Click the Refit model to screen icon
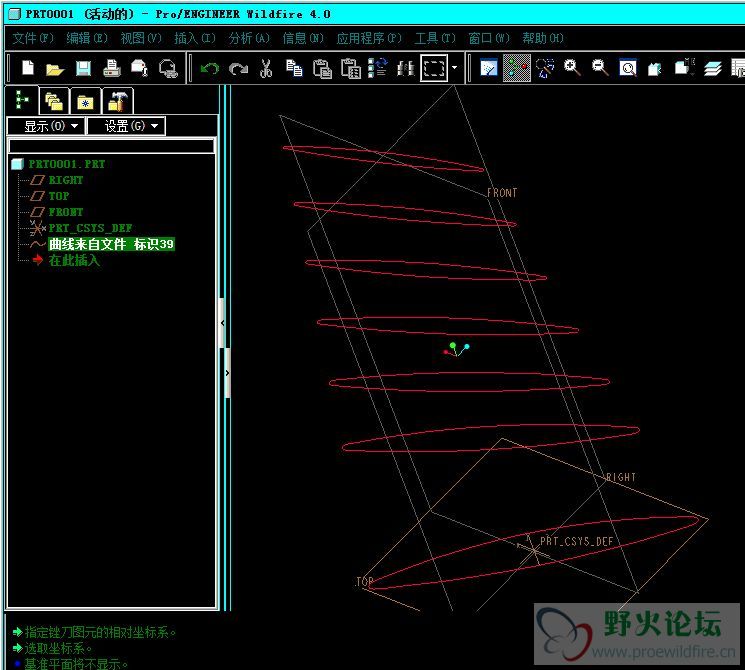Image resolution: width=745 pixels, height=670 pixels. pyautogui.click(x=628, y=68)
